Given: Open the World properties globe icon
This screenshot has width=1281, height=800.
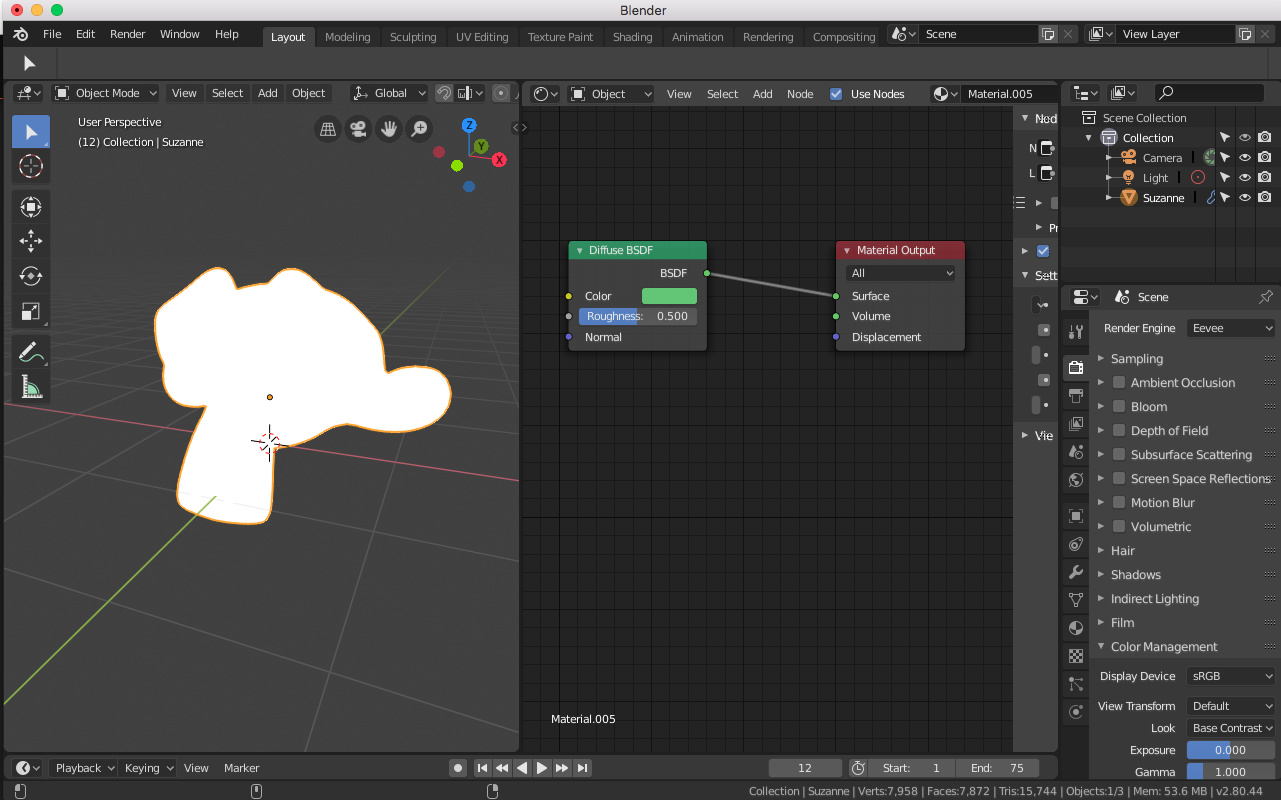Looking at the screenshot, I should coord(1075,479).
